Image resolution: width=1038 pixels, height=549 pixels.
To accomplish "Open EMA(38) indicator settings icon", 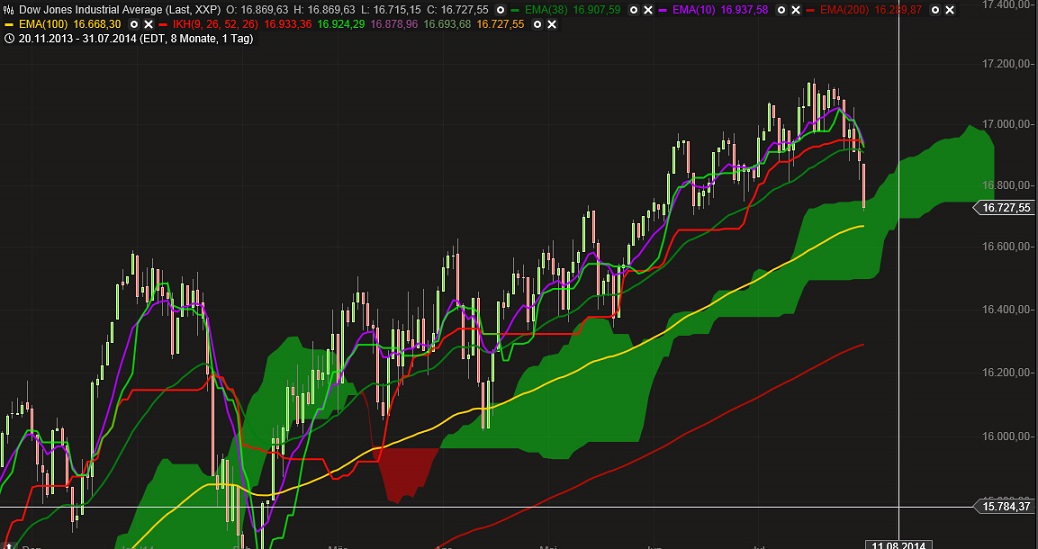I will (x=634, y=10).
